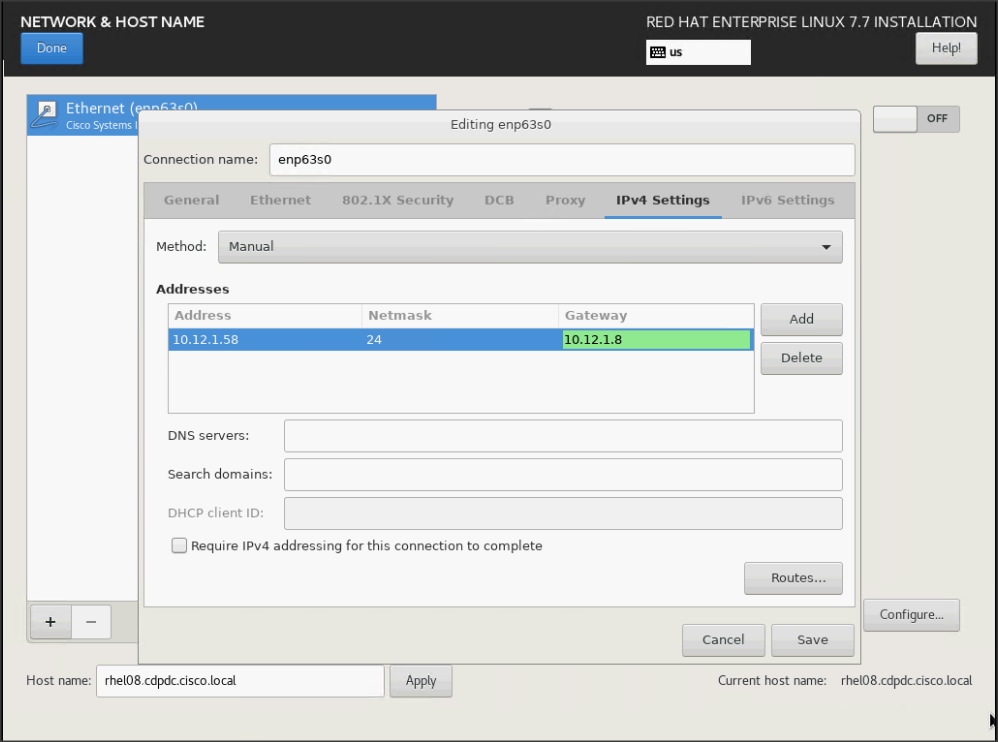Select the address cell 10.12.1.58
Screen dimensions: 998x742
pyautogui.click(x=265, y=340)
